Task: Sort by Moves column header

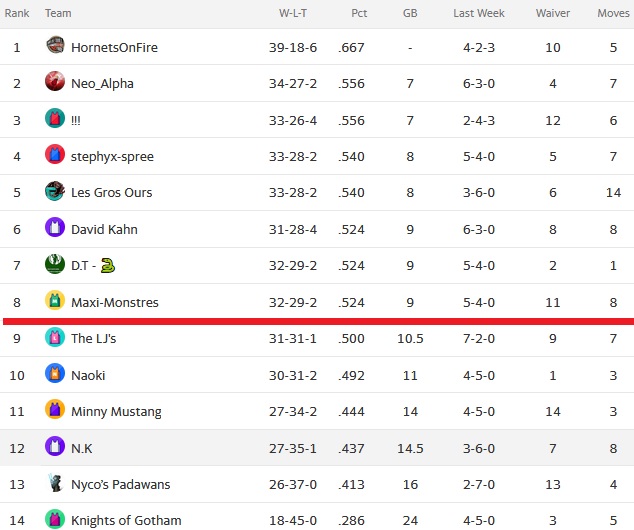Action: [x=613, y=13]
